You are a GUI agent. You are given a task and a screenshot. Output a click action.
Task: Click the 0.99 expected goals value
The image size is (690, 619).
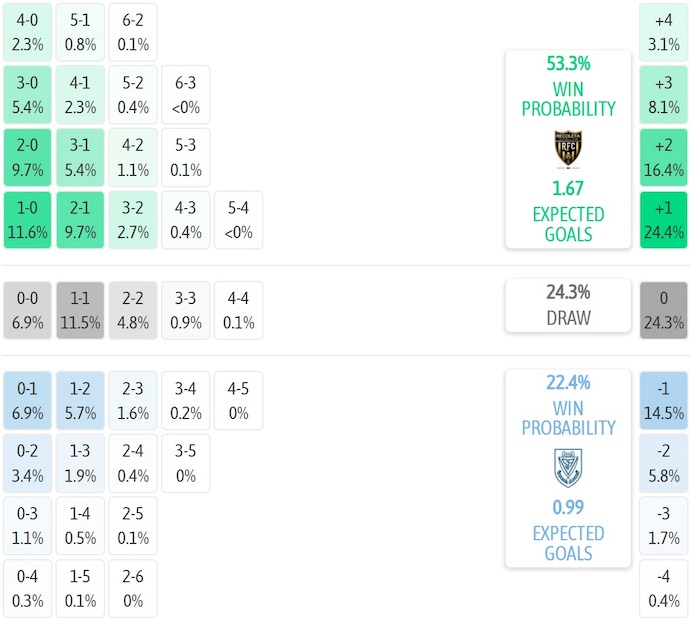click(x=568, y=507)
